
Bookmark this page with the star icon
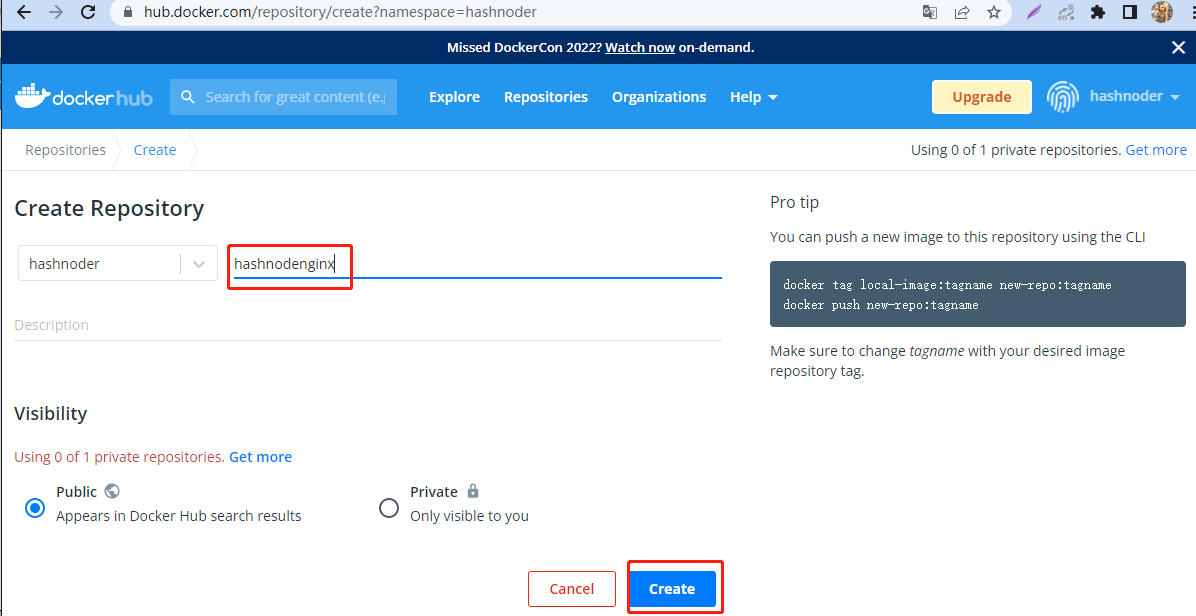click(994, 12)
